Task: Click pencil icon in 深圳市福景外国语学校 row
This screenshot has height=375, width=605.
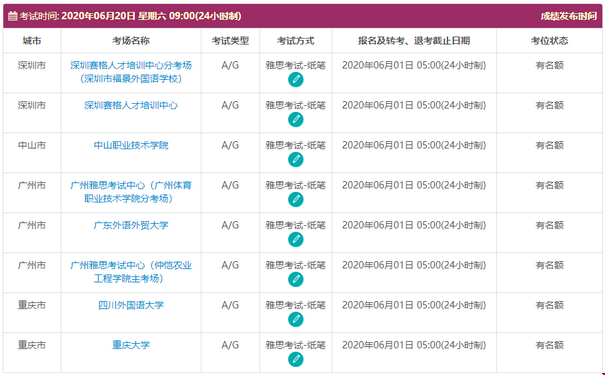Action: click(x=296, y=79)
